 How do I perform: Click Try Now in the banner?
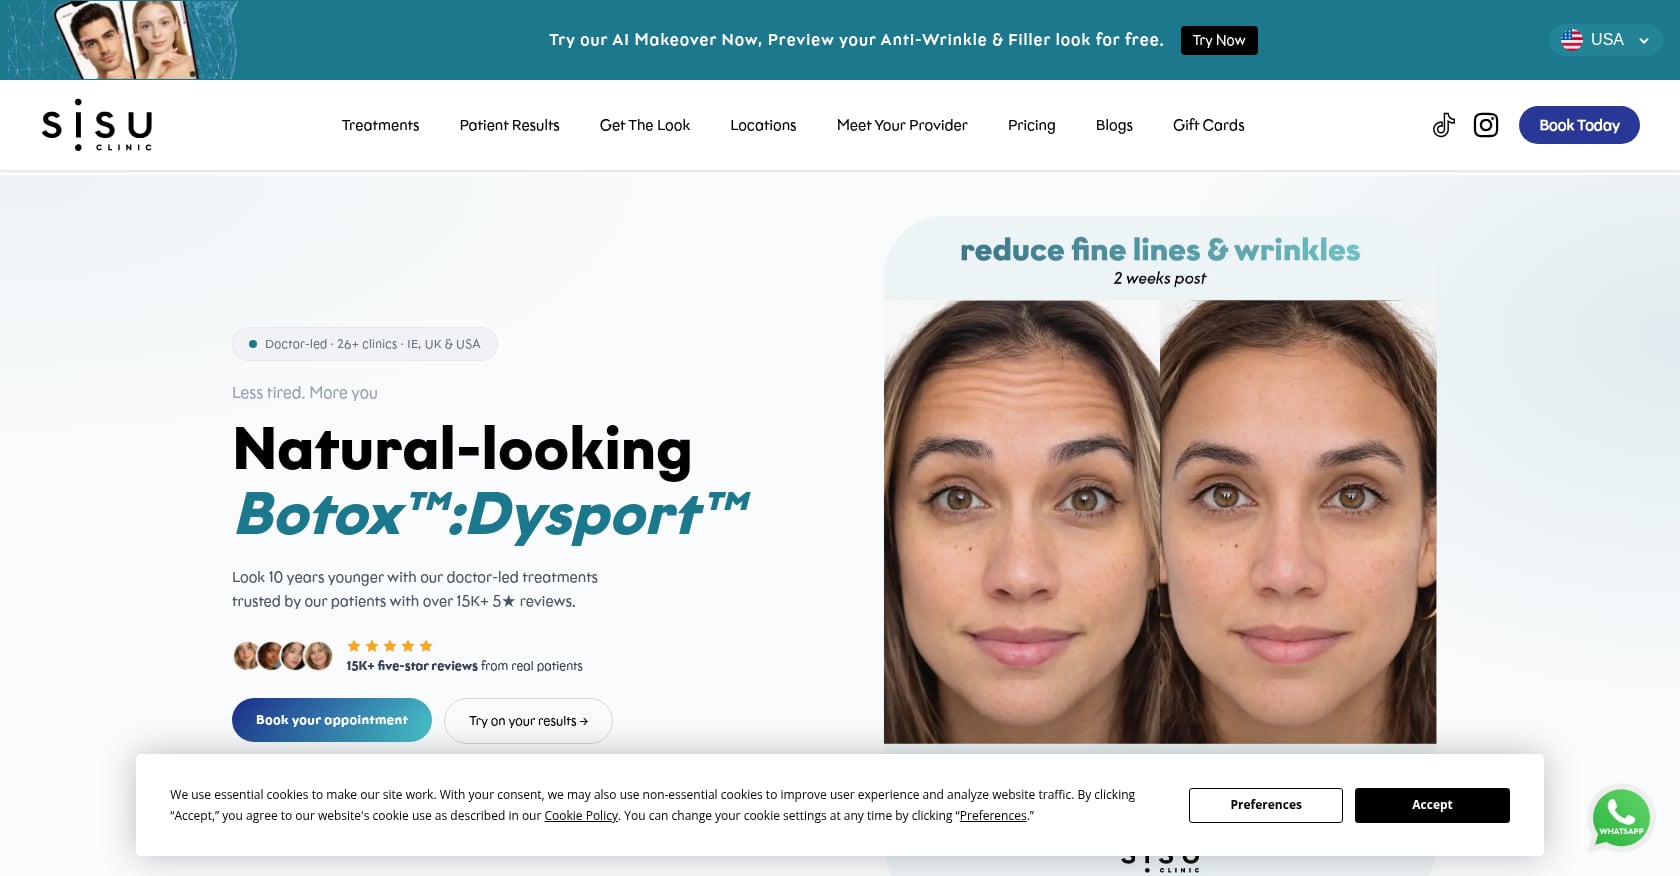point(1219,40)
